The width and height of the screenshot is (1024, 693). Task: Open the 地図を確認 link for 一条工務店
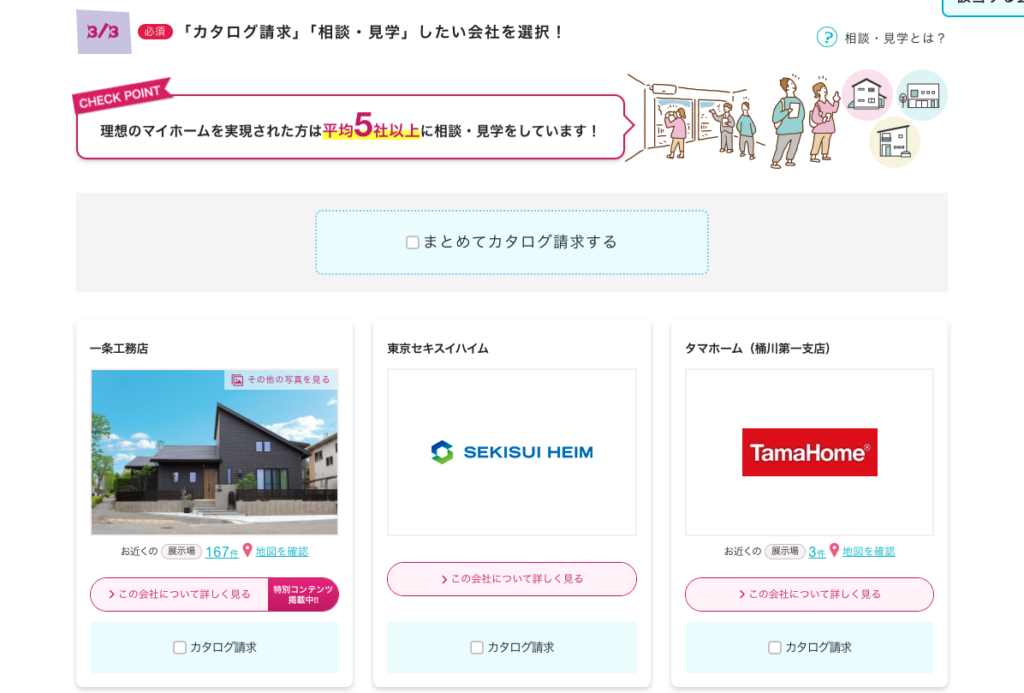281,552
